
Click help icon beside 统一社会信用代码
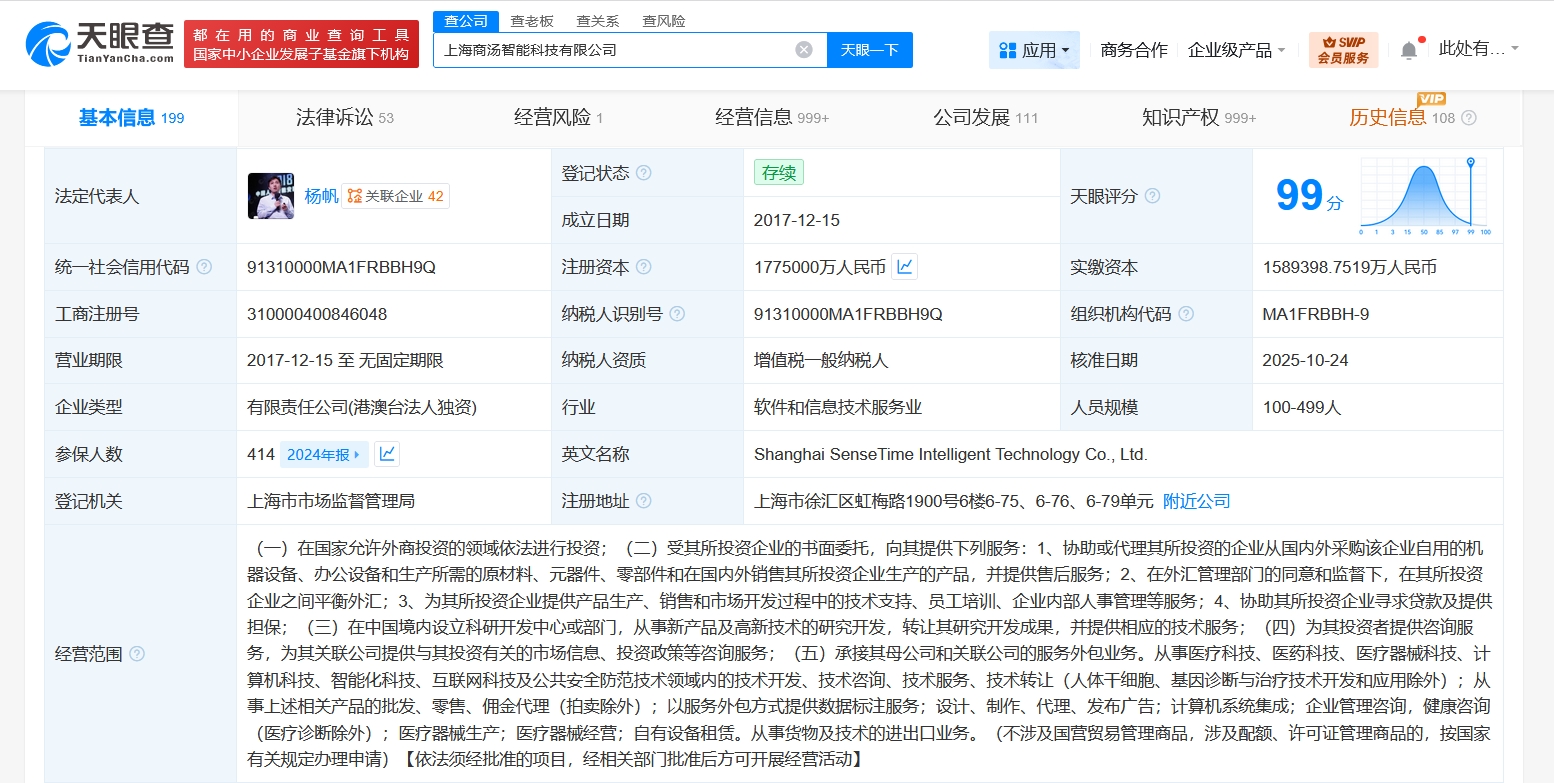(x=204, y=267)
